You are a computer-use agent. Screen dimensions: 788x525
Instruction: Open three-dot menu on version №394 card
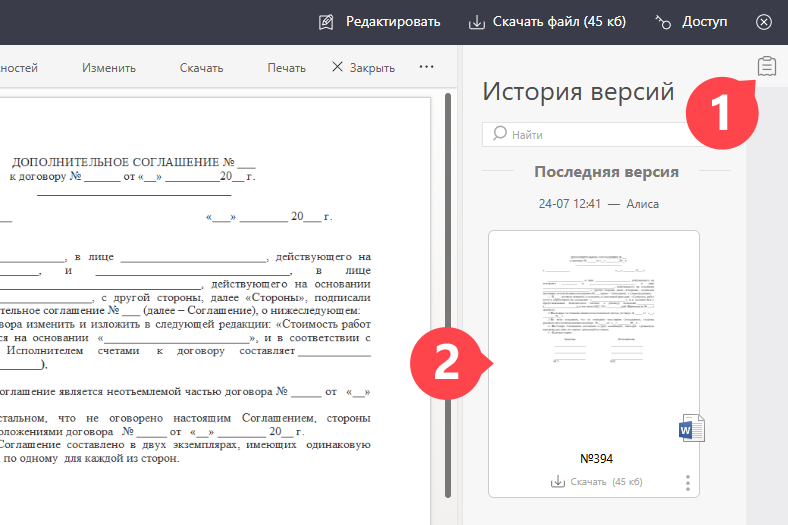688,483
